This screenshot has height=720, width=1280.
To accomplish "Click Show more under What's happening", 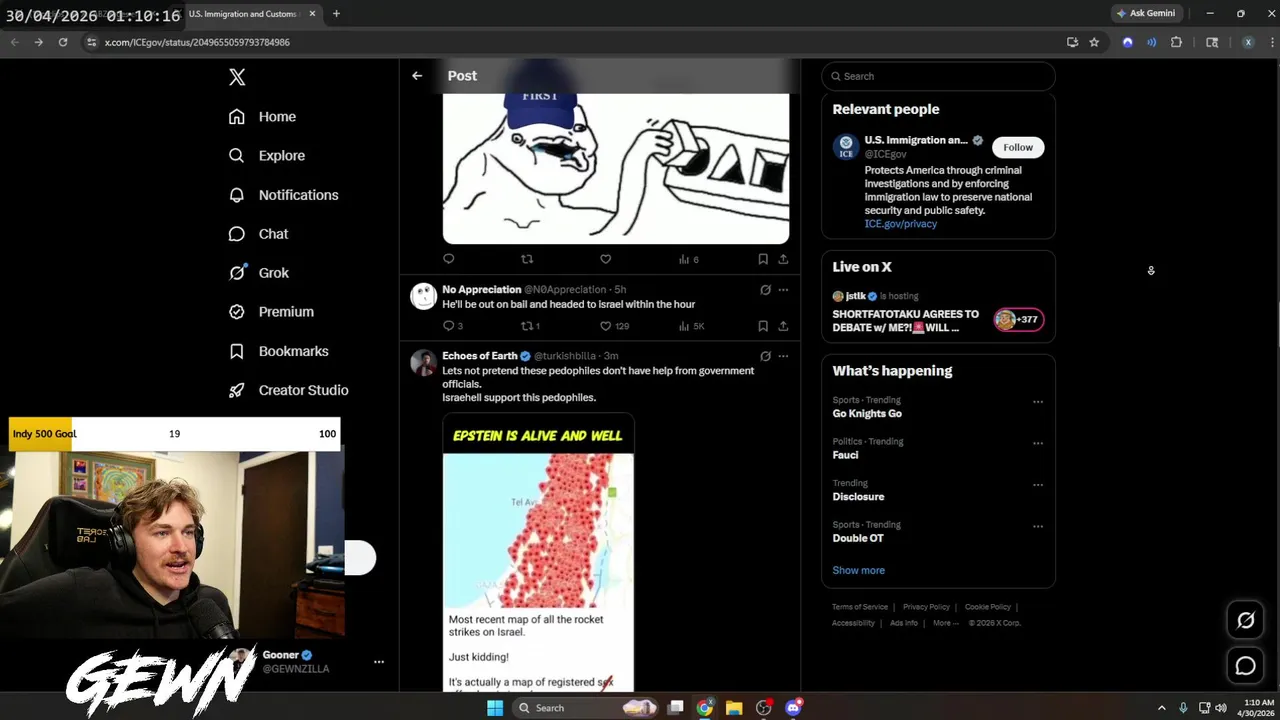I will click(858, 570).
